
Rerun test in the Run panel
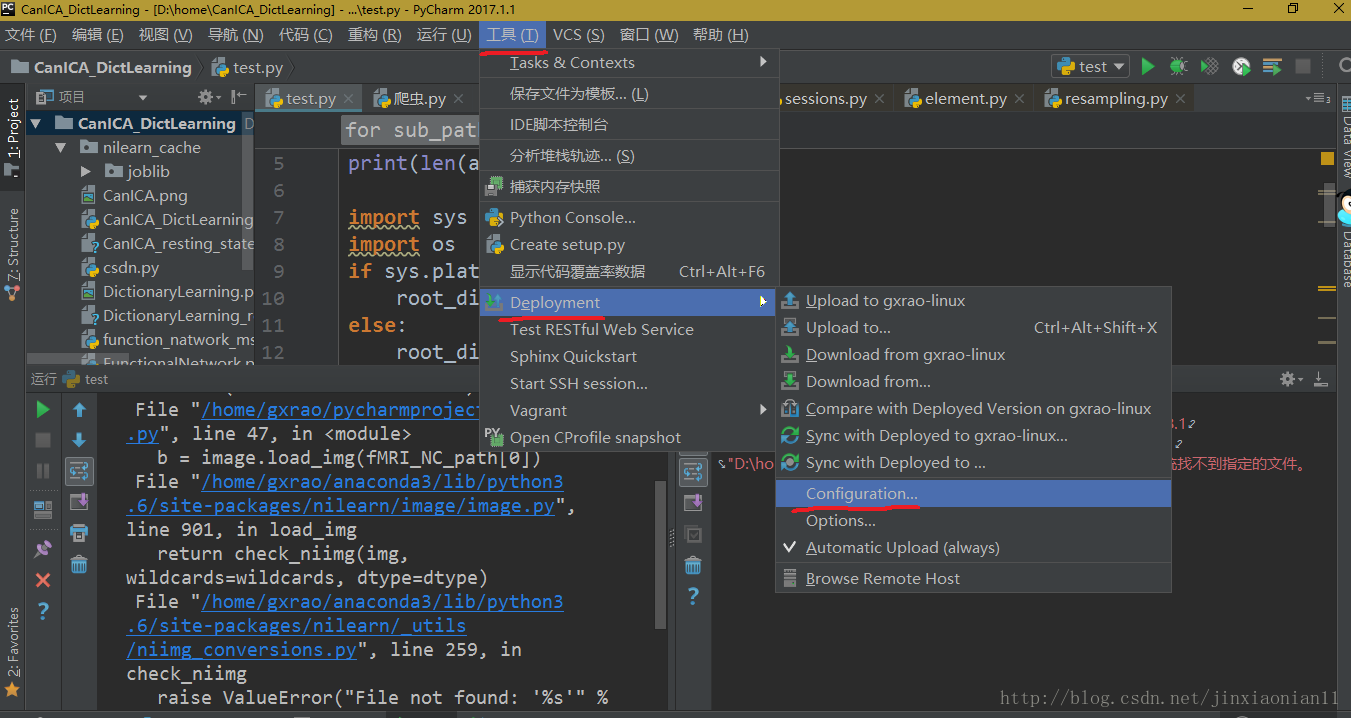click(x=43, y=409)
